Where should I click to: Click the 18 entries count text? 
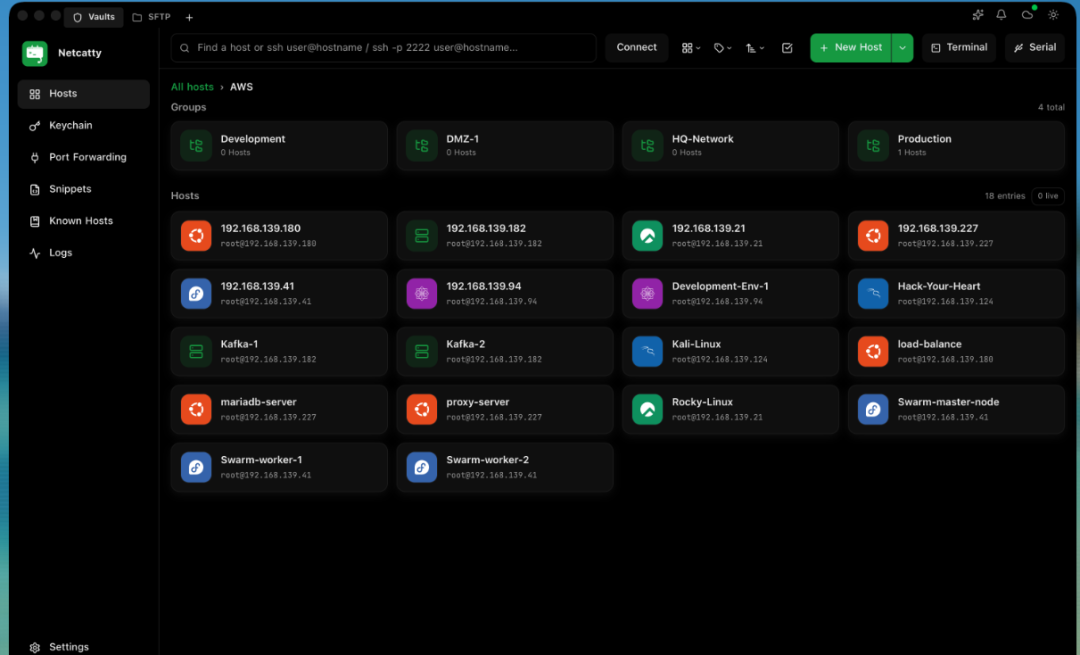point(1004,196)
